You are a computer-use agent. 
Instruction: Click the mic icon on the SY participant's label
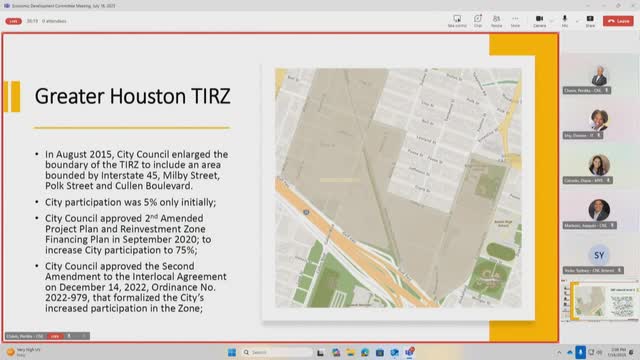pyautogui.click(x=619, y=270)
